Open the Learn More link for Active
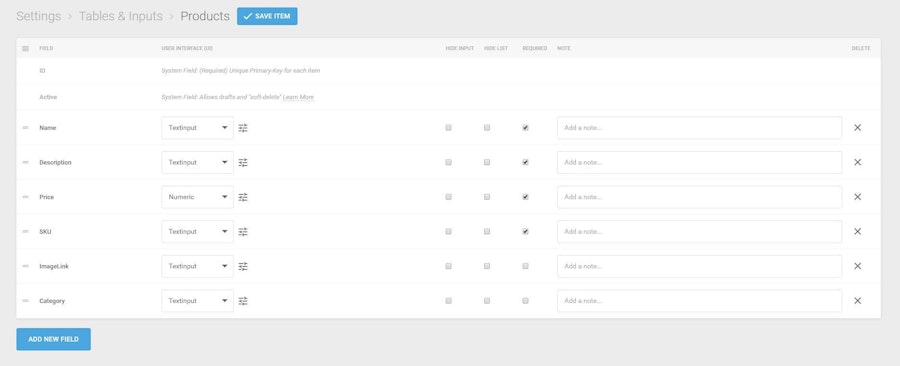 (x=298, y=98)
